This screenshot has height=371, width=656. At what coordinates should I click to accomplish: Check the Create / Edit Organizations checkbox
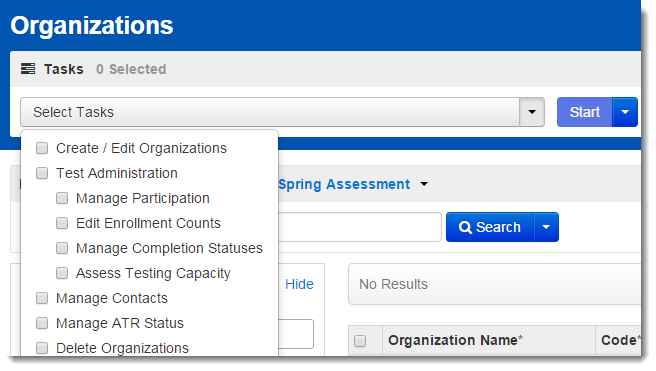click(42, 148)
